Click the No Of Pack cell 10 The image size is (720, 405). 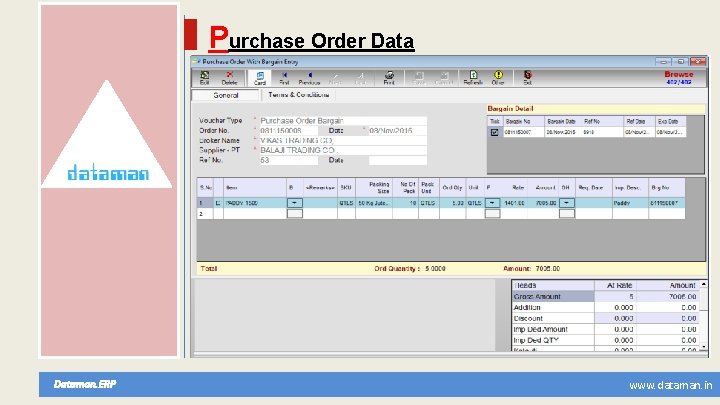tap(405, 202)
